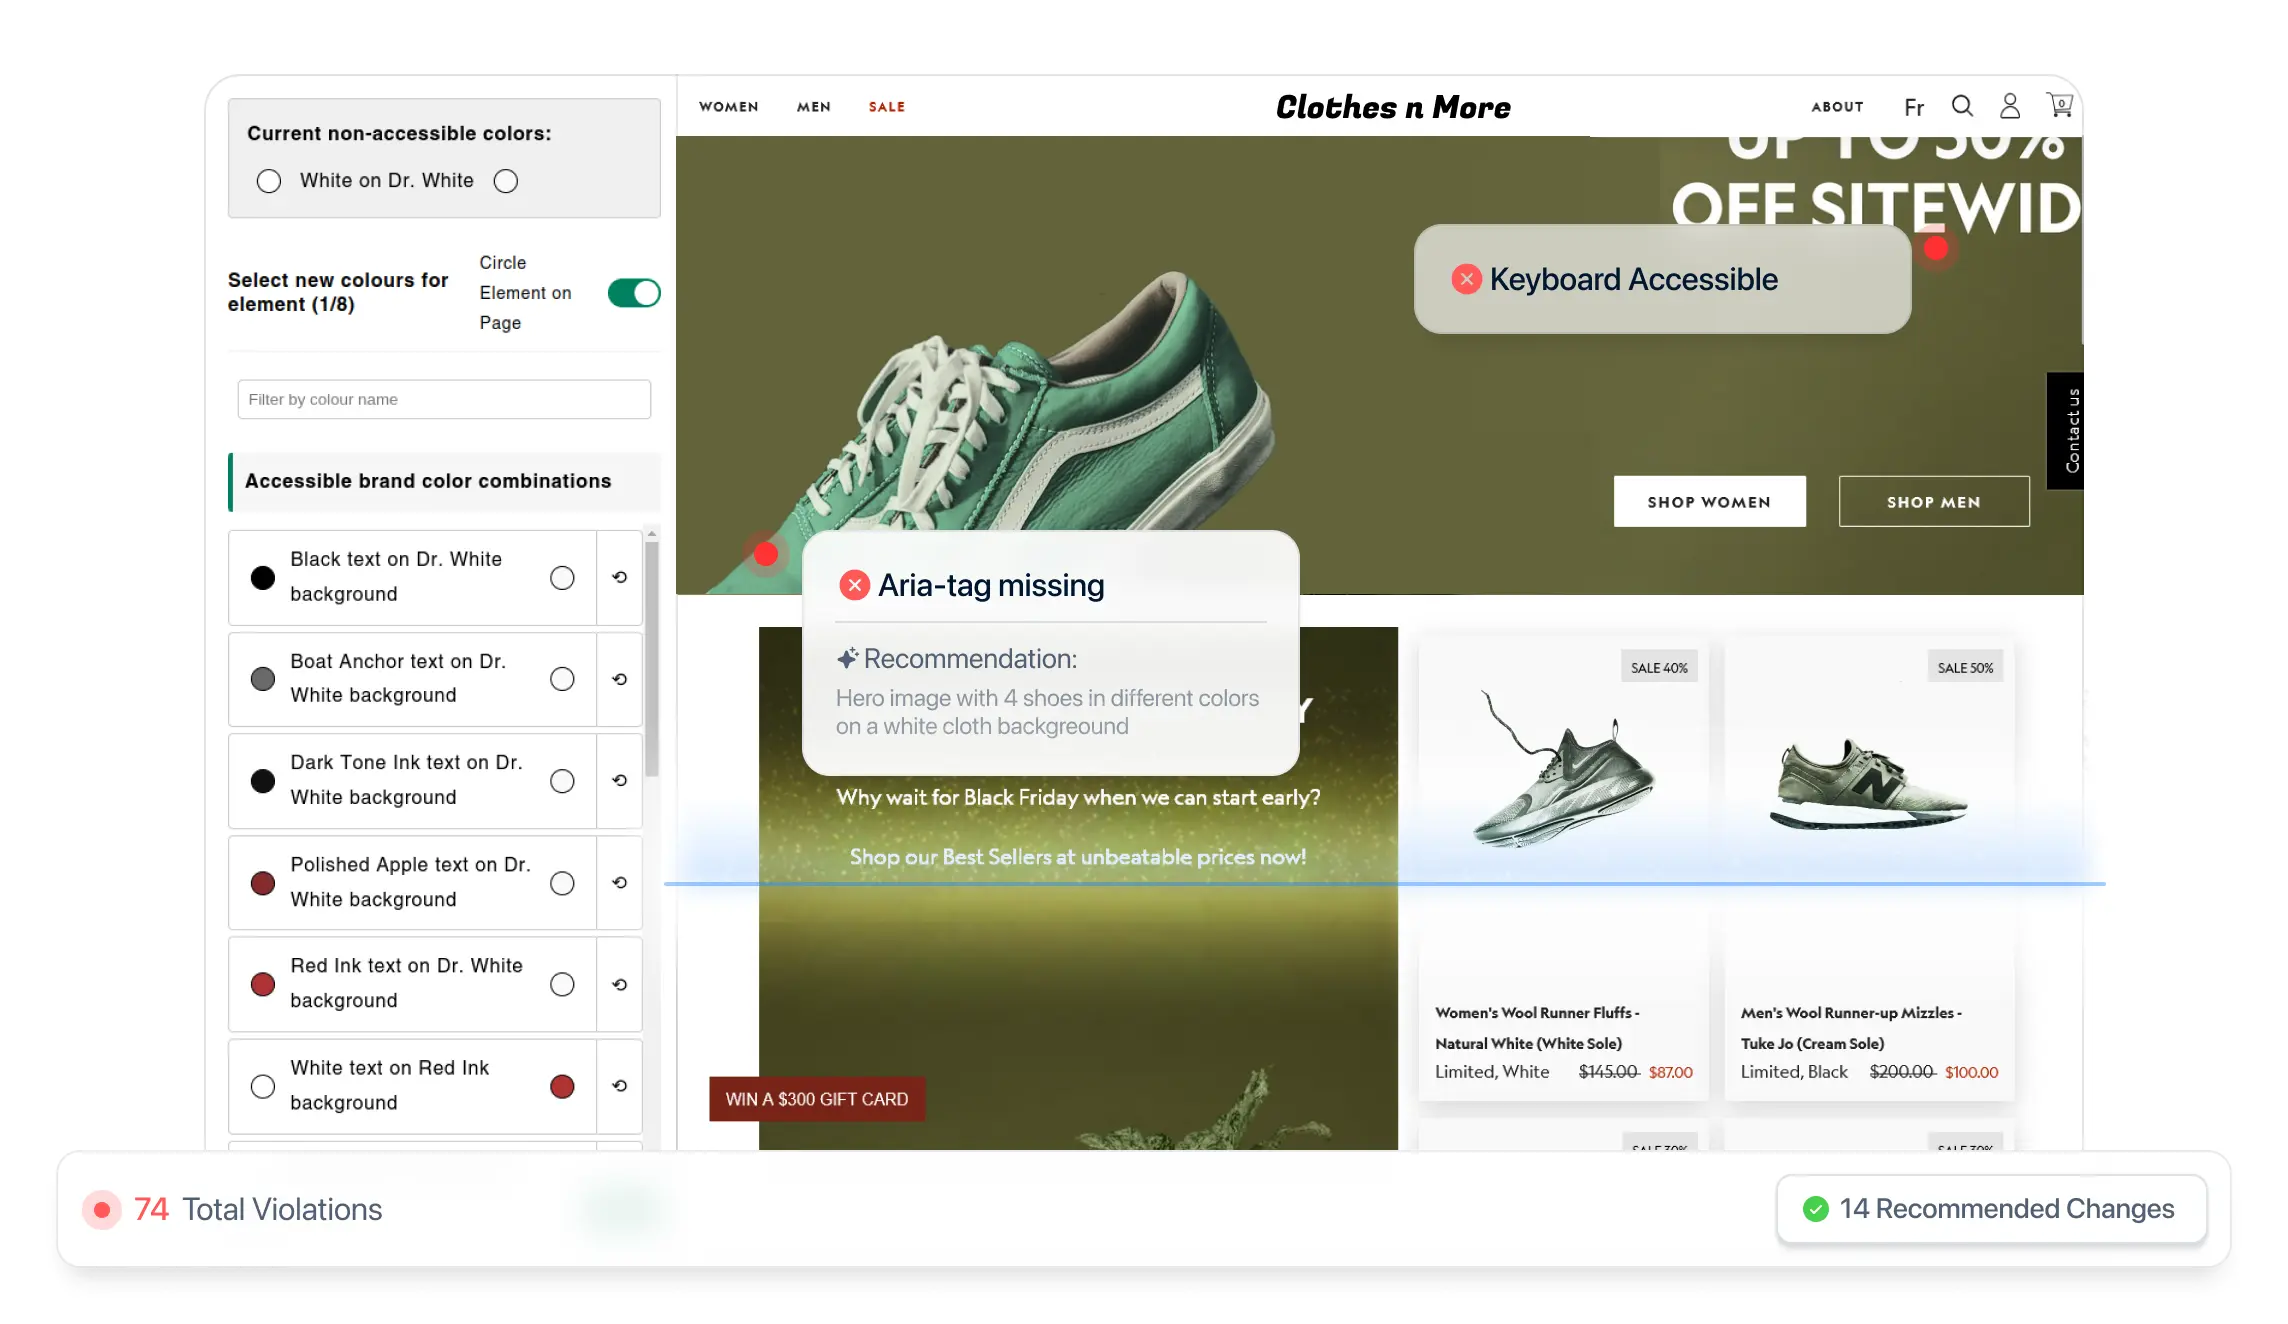Switch language using the Fr selector
This screenshot has height=1324, width=2288.
1913,107
